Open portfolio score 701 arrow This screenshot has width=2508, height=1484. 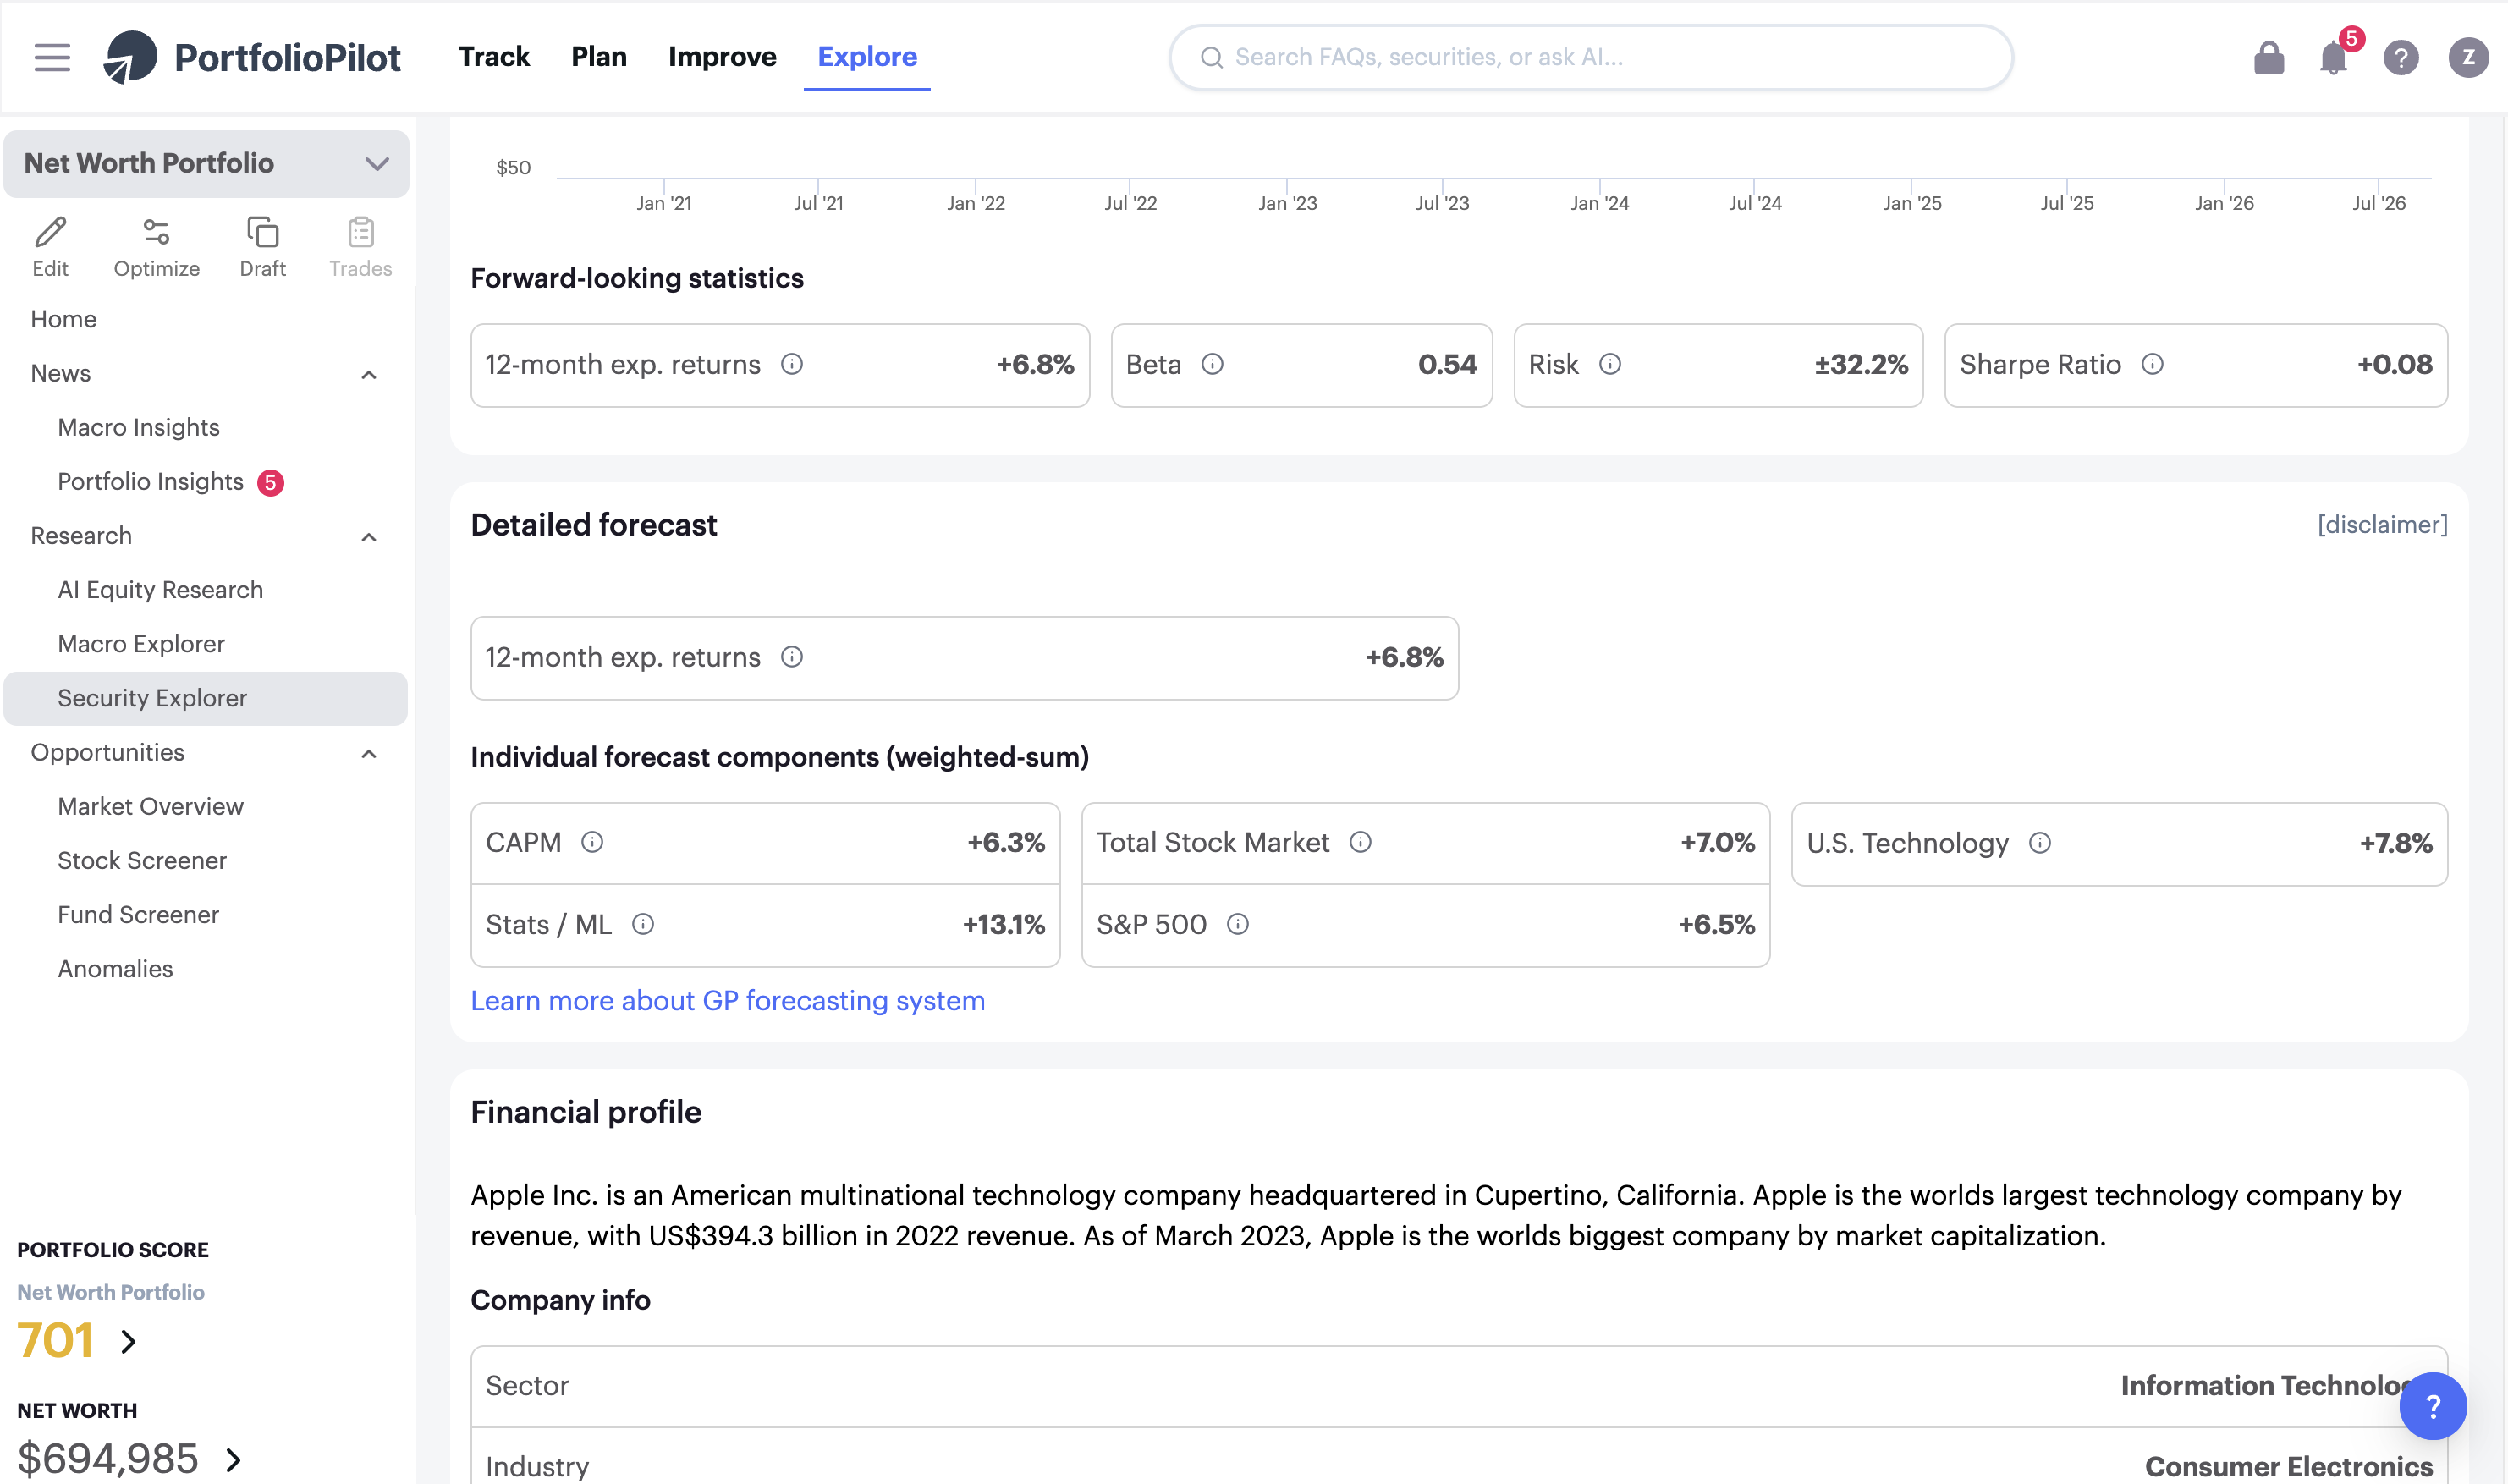pos(128,1341)
